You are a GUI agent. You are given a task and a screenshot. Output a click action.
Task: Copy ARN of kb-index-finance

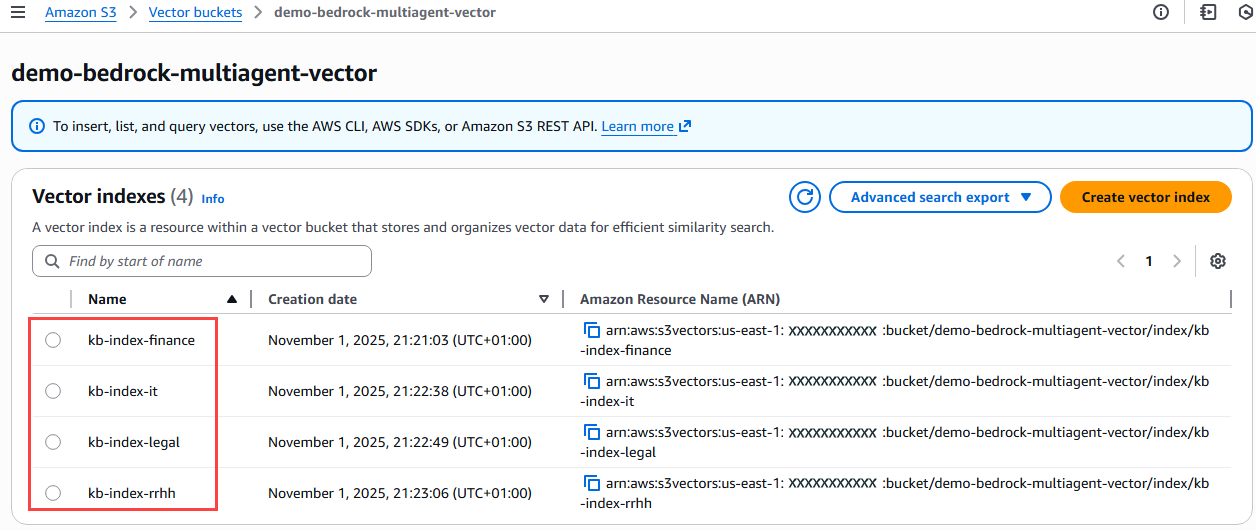(x=591, y=330)
